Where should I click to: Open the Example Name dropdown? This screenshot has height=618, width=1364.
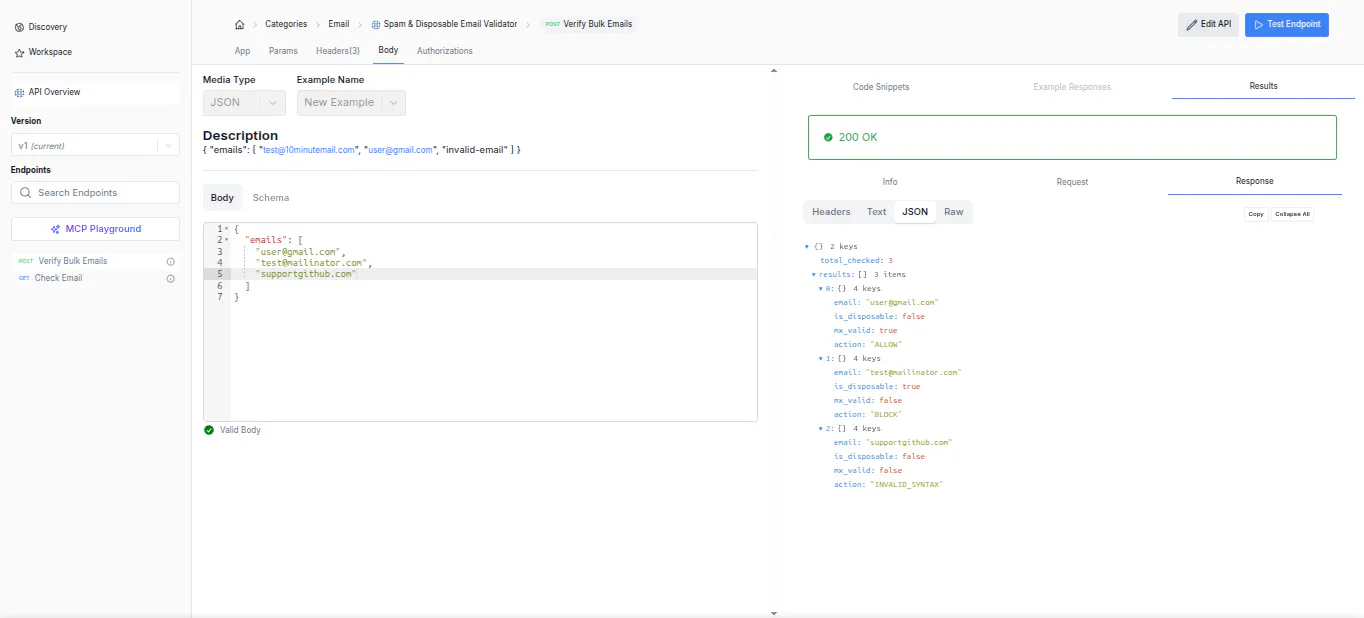(351, 102)
